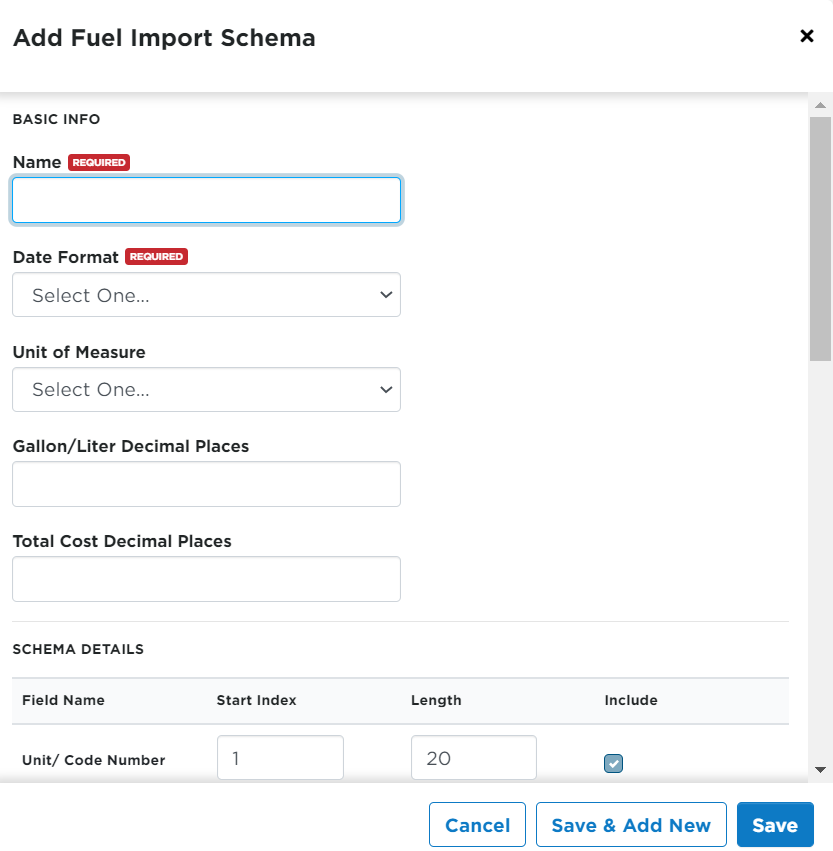Image resolution: width=833 pixels, height=851 pixels.
Task: Close the Add Fuel Import Schema dialog
Action: pyautogui.click(x=807, y=37)
